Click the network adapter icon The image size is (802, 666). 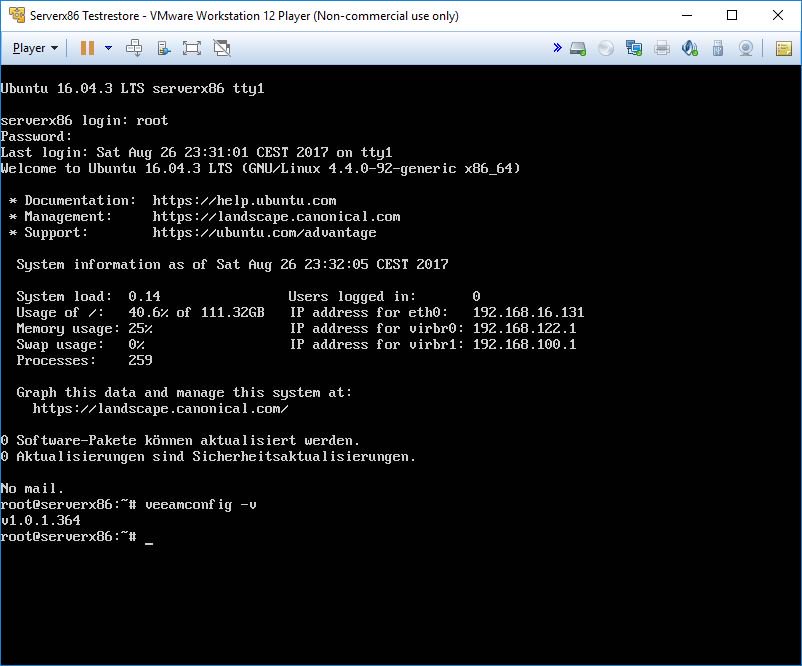tap(634, 48)
